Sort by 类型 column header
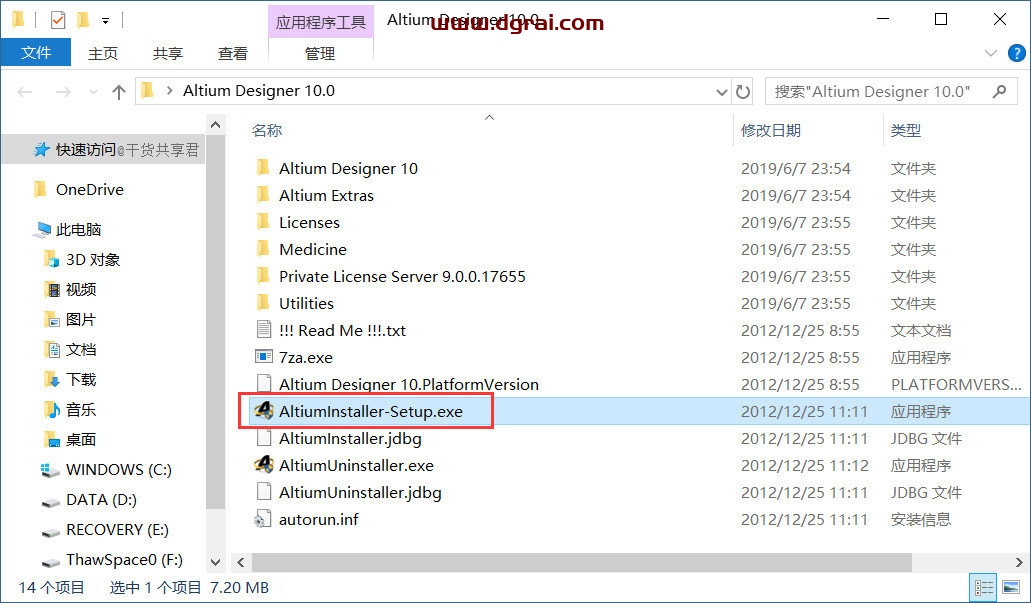Viewport: 1031px width, 603px height. [905, 130]
